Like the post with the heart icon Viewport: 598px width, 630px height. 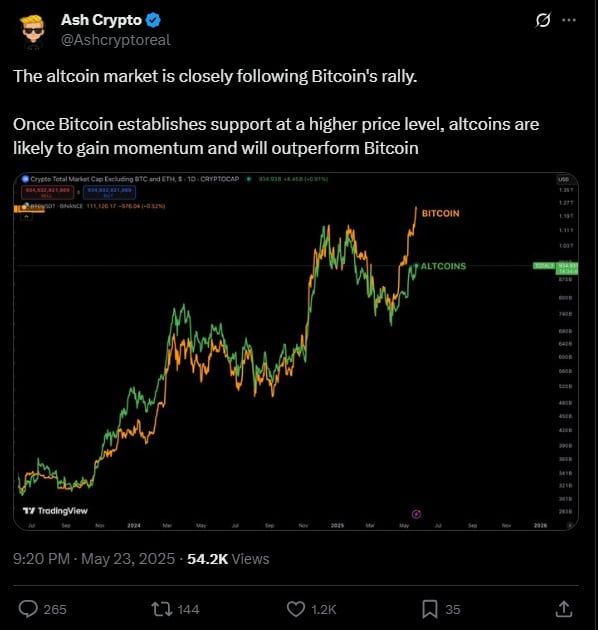click(x=296, y=609)
